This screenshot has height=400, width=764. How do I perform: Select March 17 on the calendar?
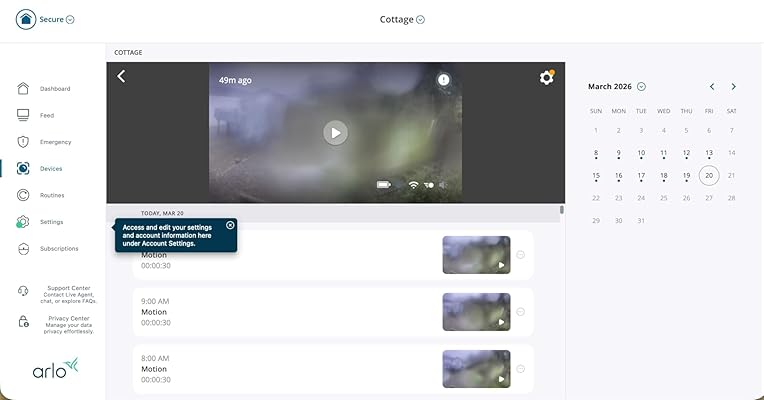[641, 176]
